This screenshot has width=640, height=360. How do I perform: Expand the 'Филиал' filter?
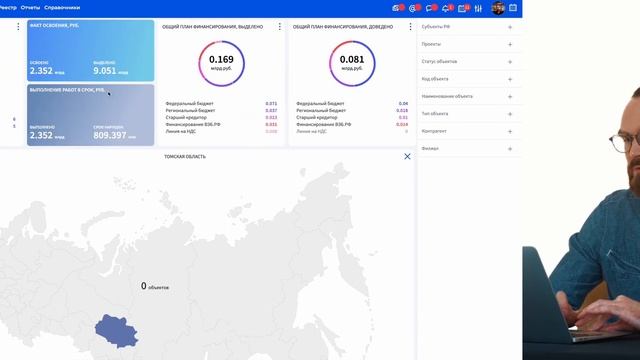510,149
